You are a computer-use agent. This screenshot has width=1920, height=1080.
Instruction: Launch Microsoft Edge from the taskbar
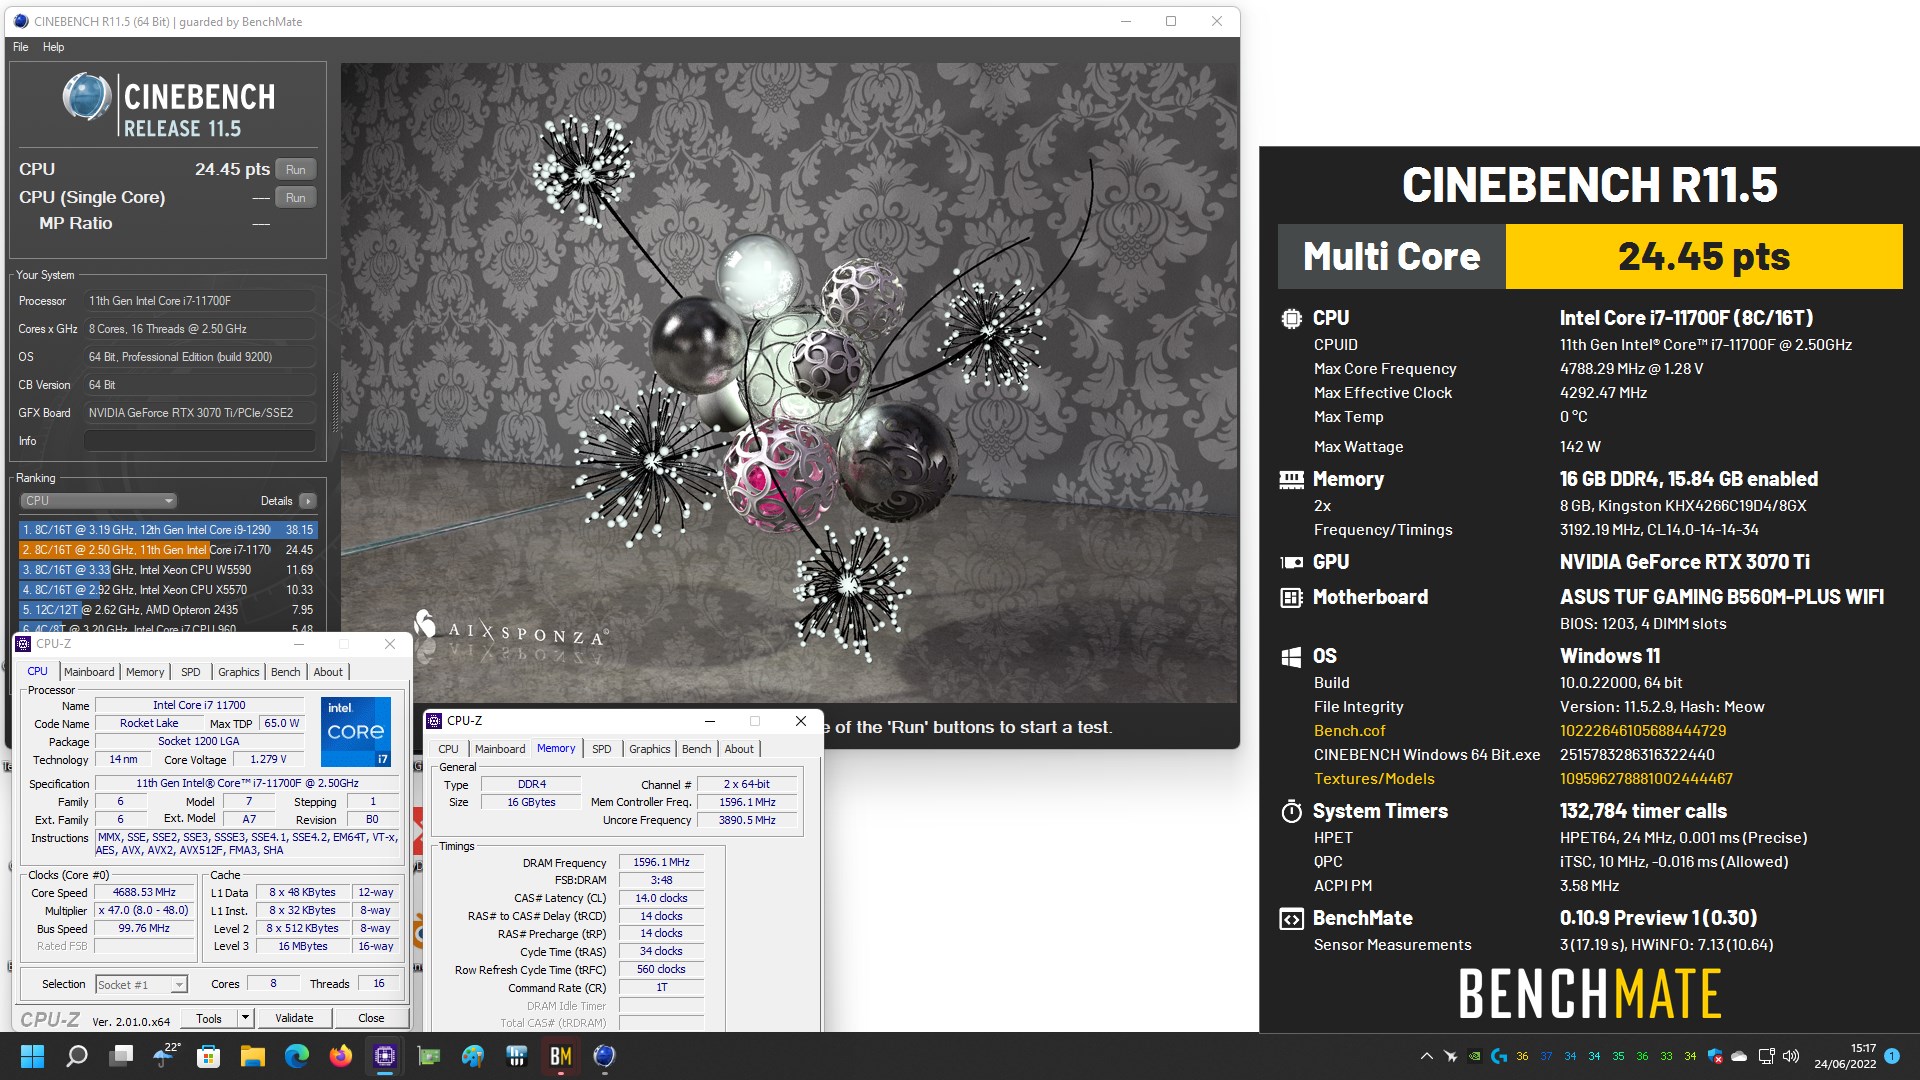click(297, 1056)
